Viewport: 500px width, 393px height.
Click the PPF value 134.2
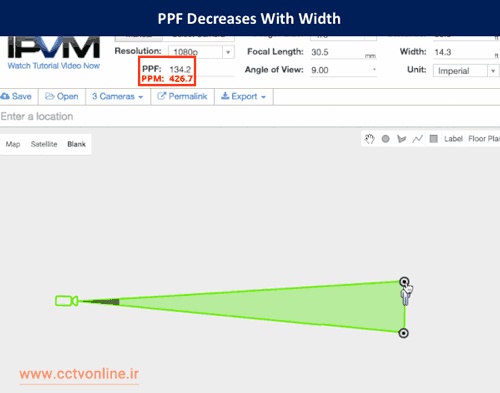(x=180, y=69)
